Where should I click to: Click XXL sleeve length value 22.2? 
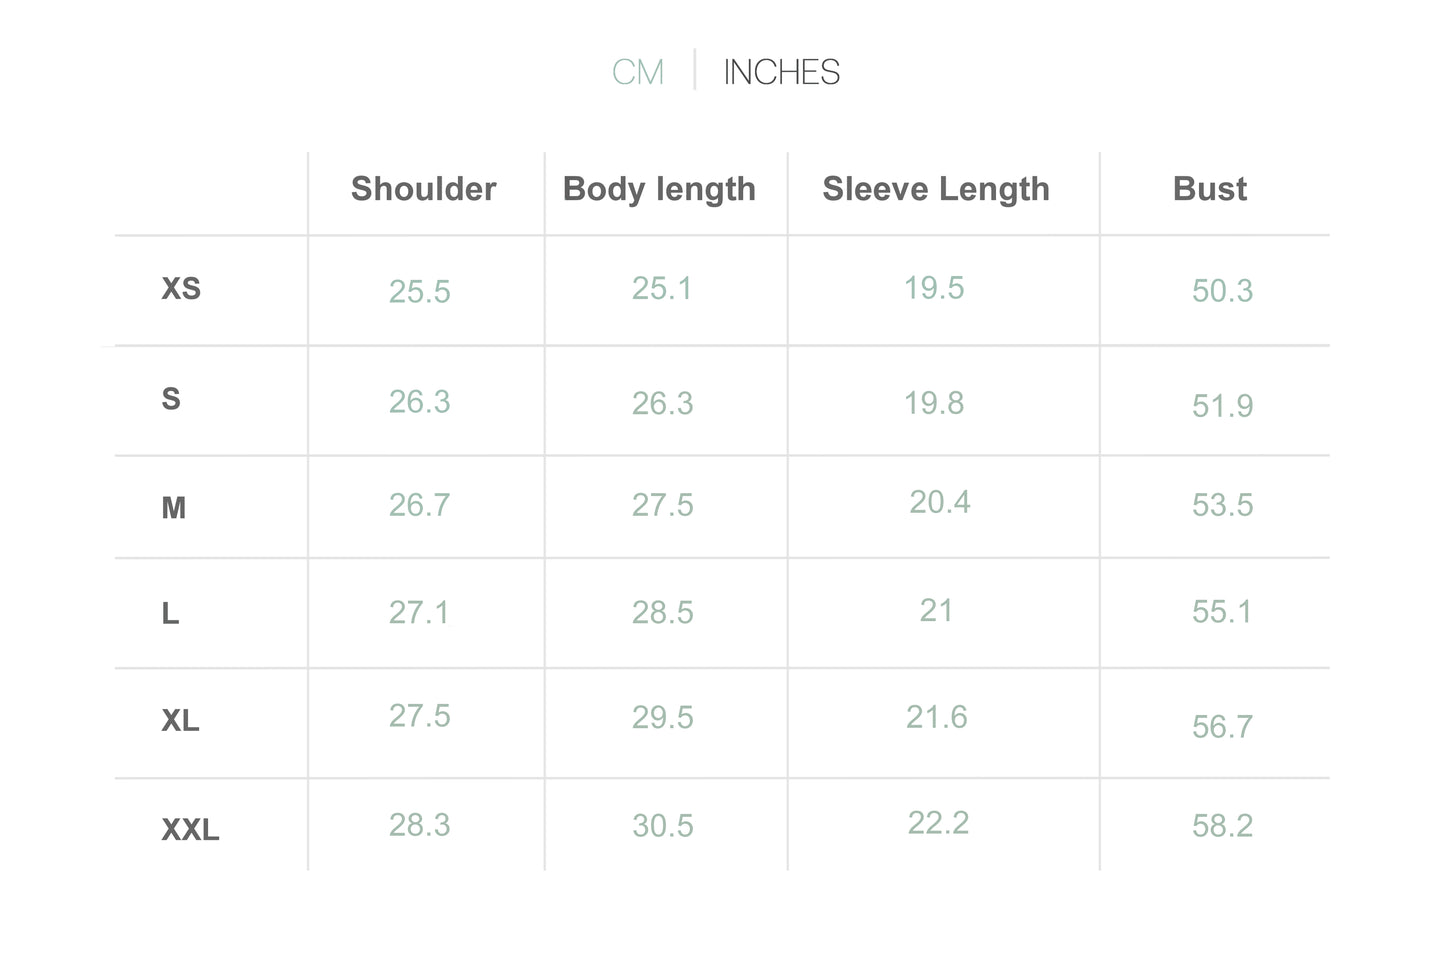click(x=938, y=823)
